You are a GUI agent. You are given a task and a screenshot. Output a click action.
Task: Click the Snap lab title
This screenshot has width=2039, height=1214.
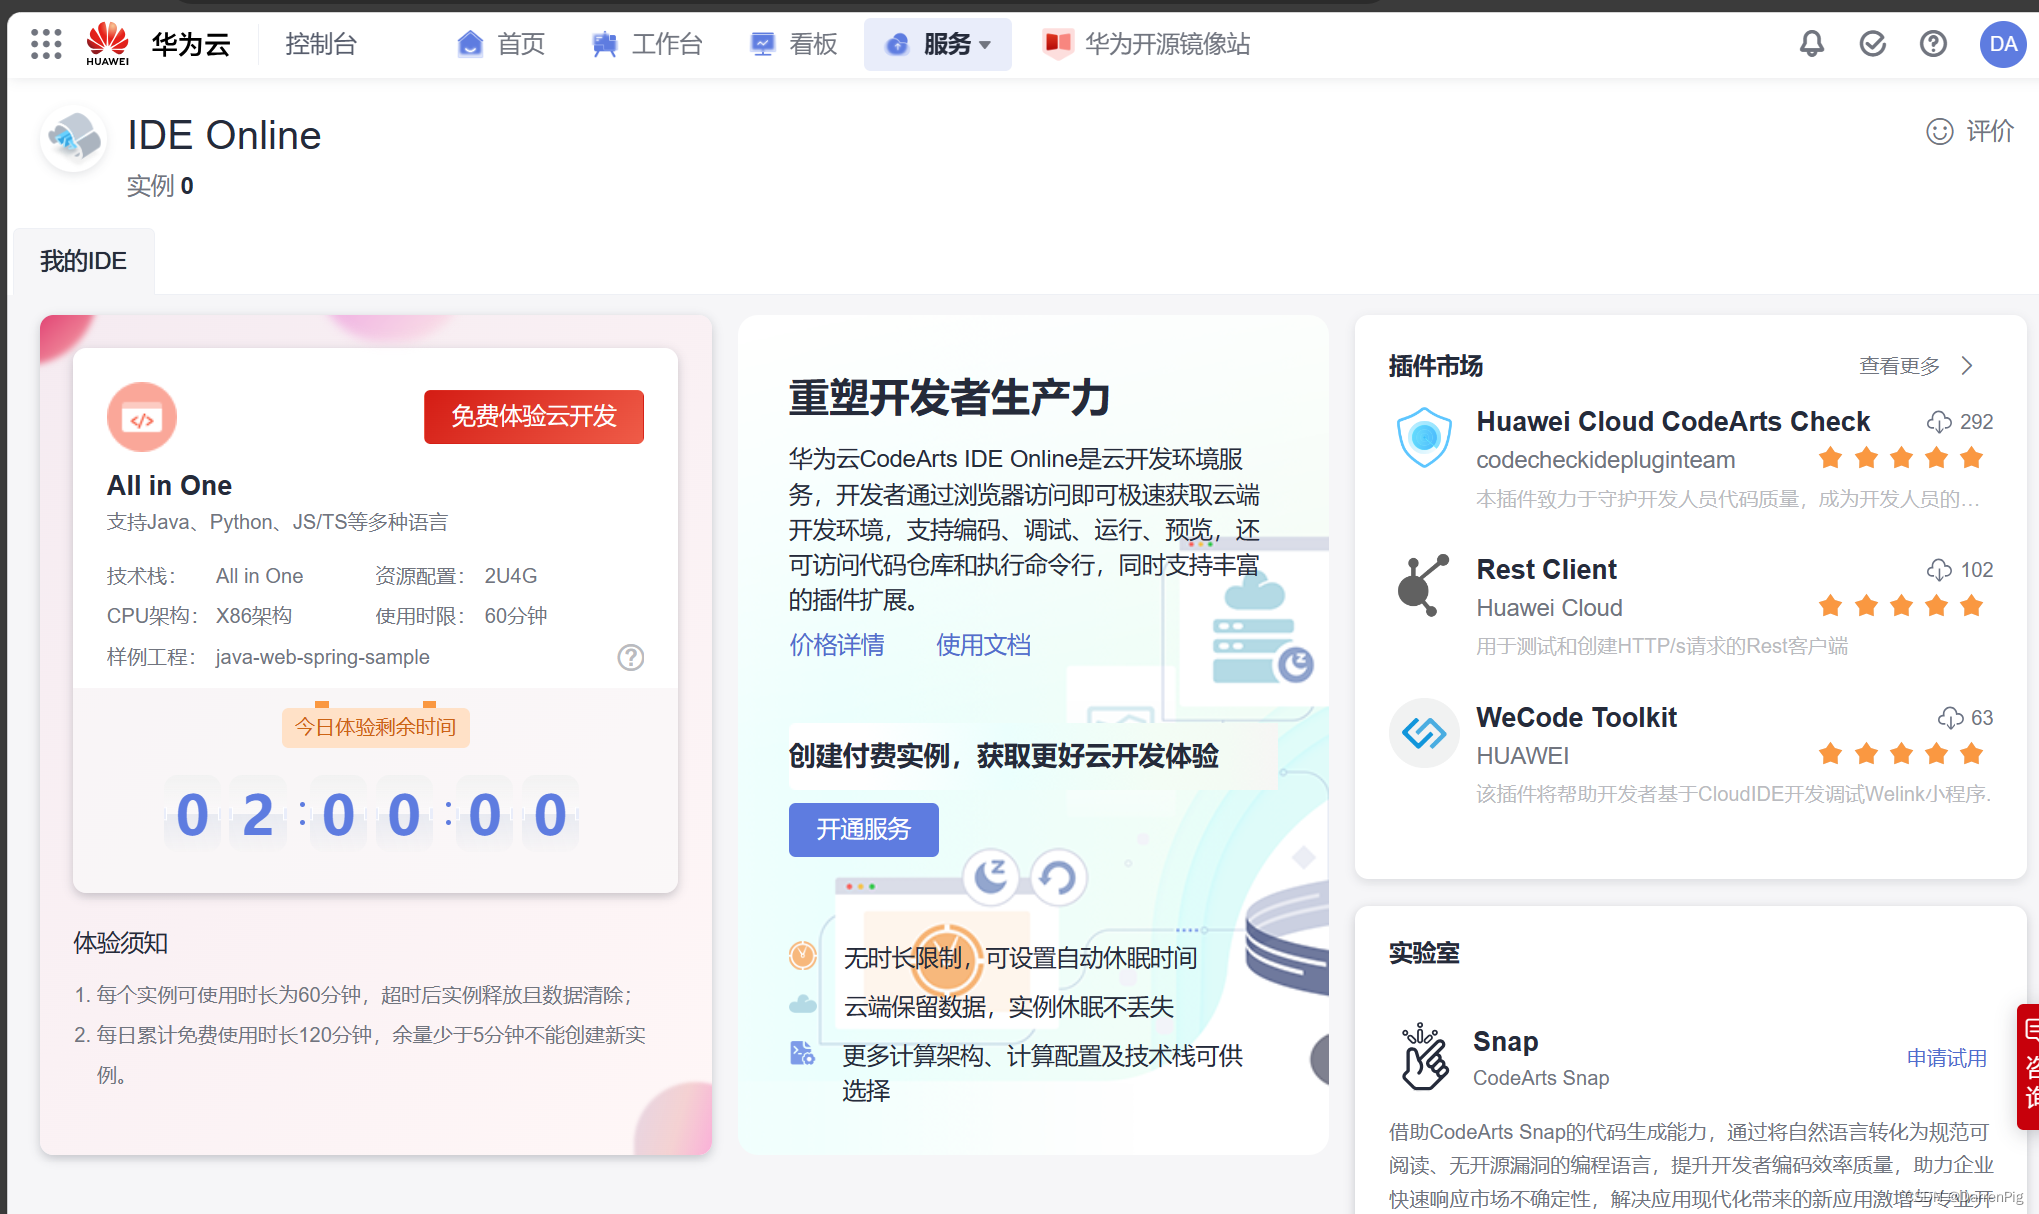(x=1506, y=1042)
